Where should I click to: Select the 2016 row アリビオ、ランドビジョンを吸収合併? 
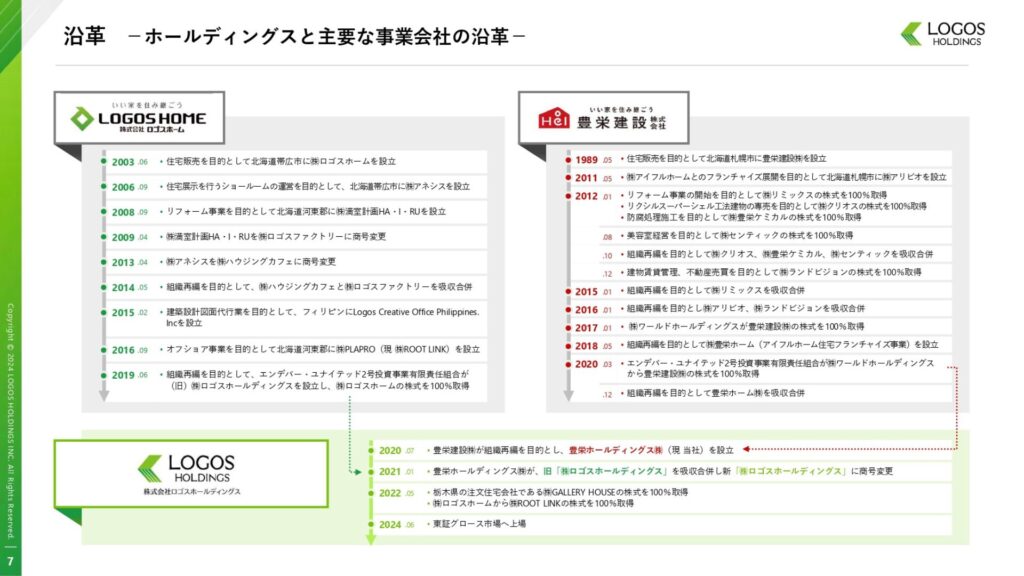point(746,308)
